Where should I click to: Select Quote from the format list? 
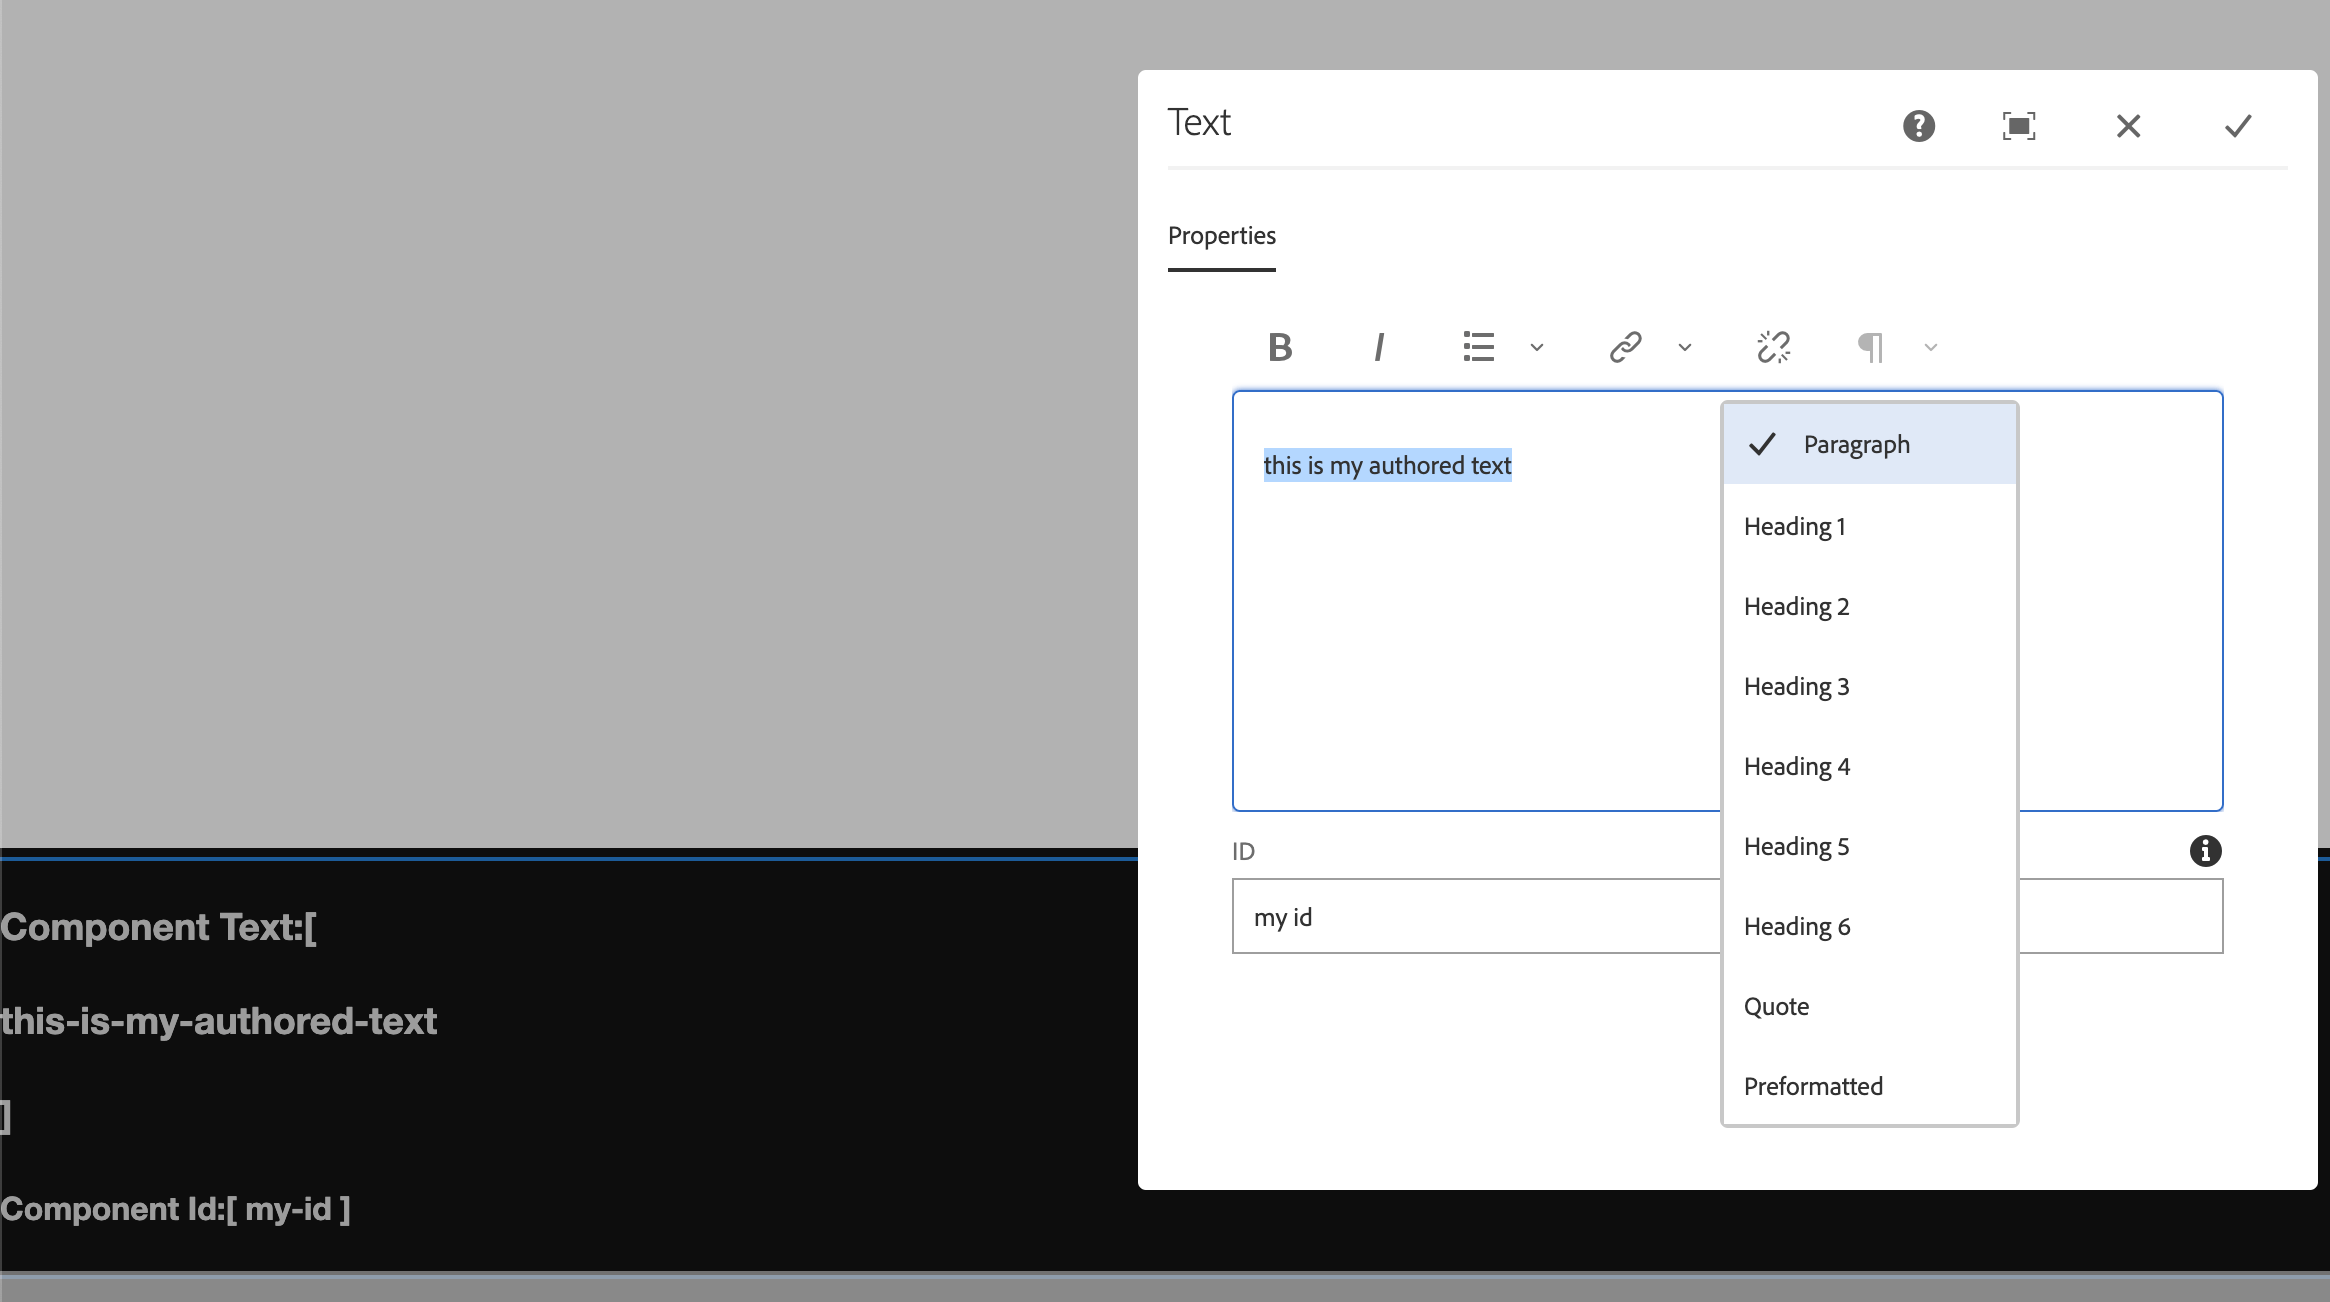tap(1776, 1006)
